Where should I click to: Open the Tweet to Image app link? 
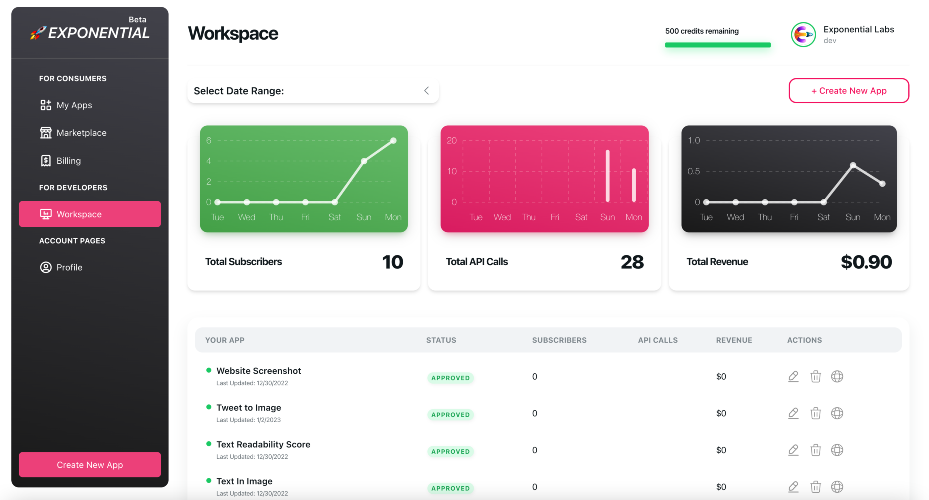249,408
